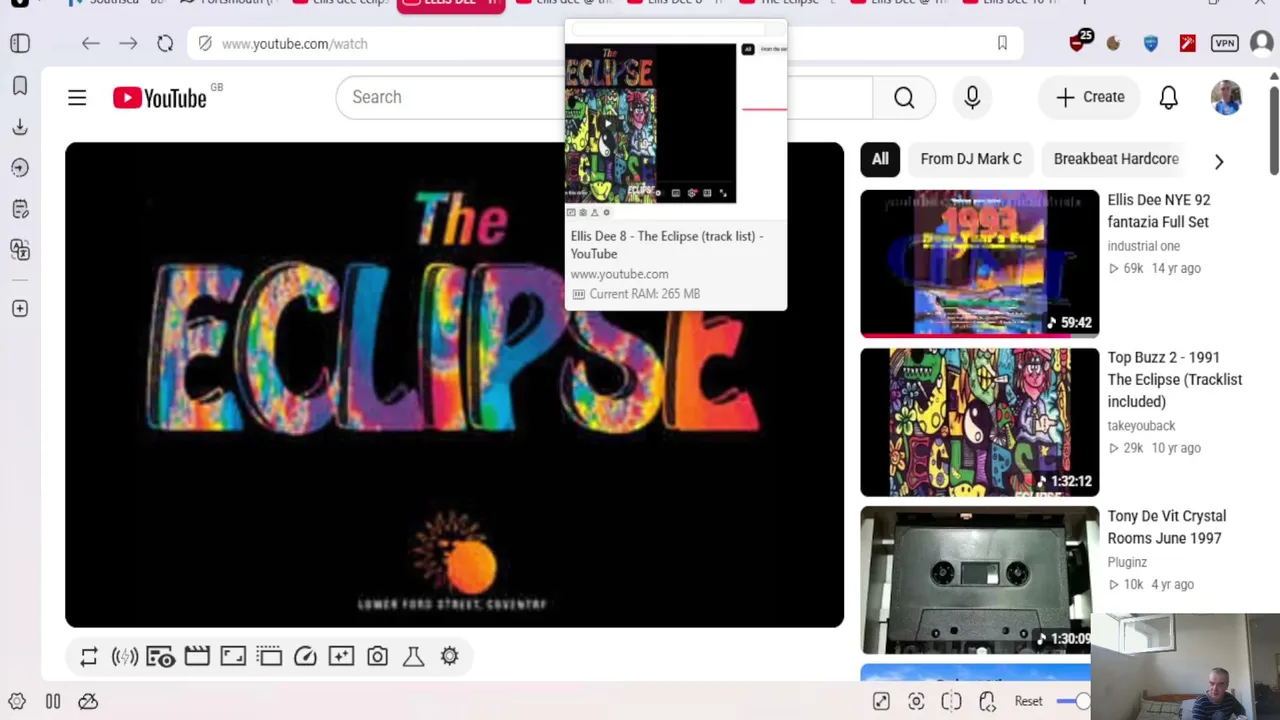1280x720 pixels.
Task: Select the From DJ Mark C chip
Action: [x=971, y=159]
